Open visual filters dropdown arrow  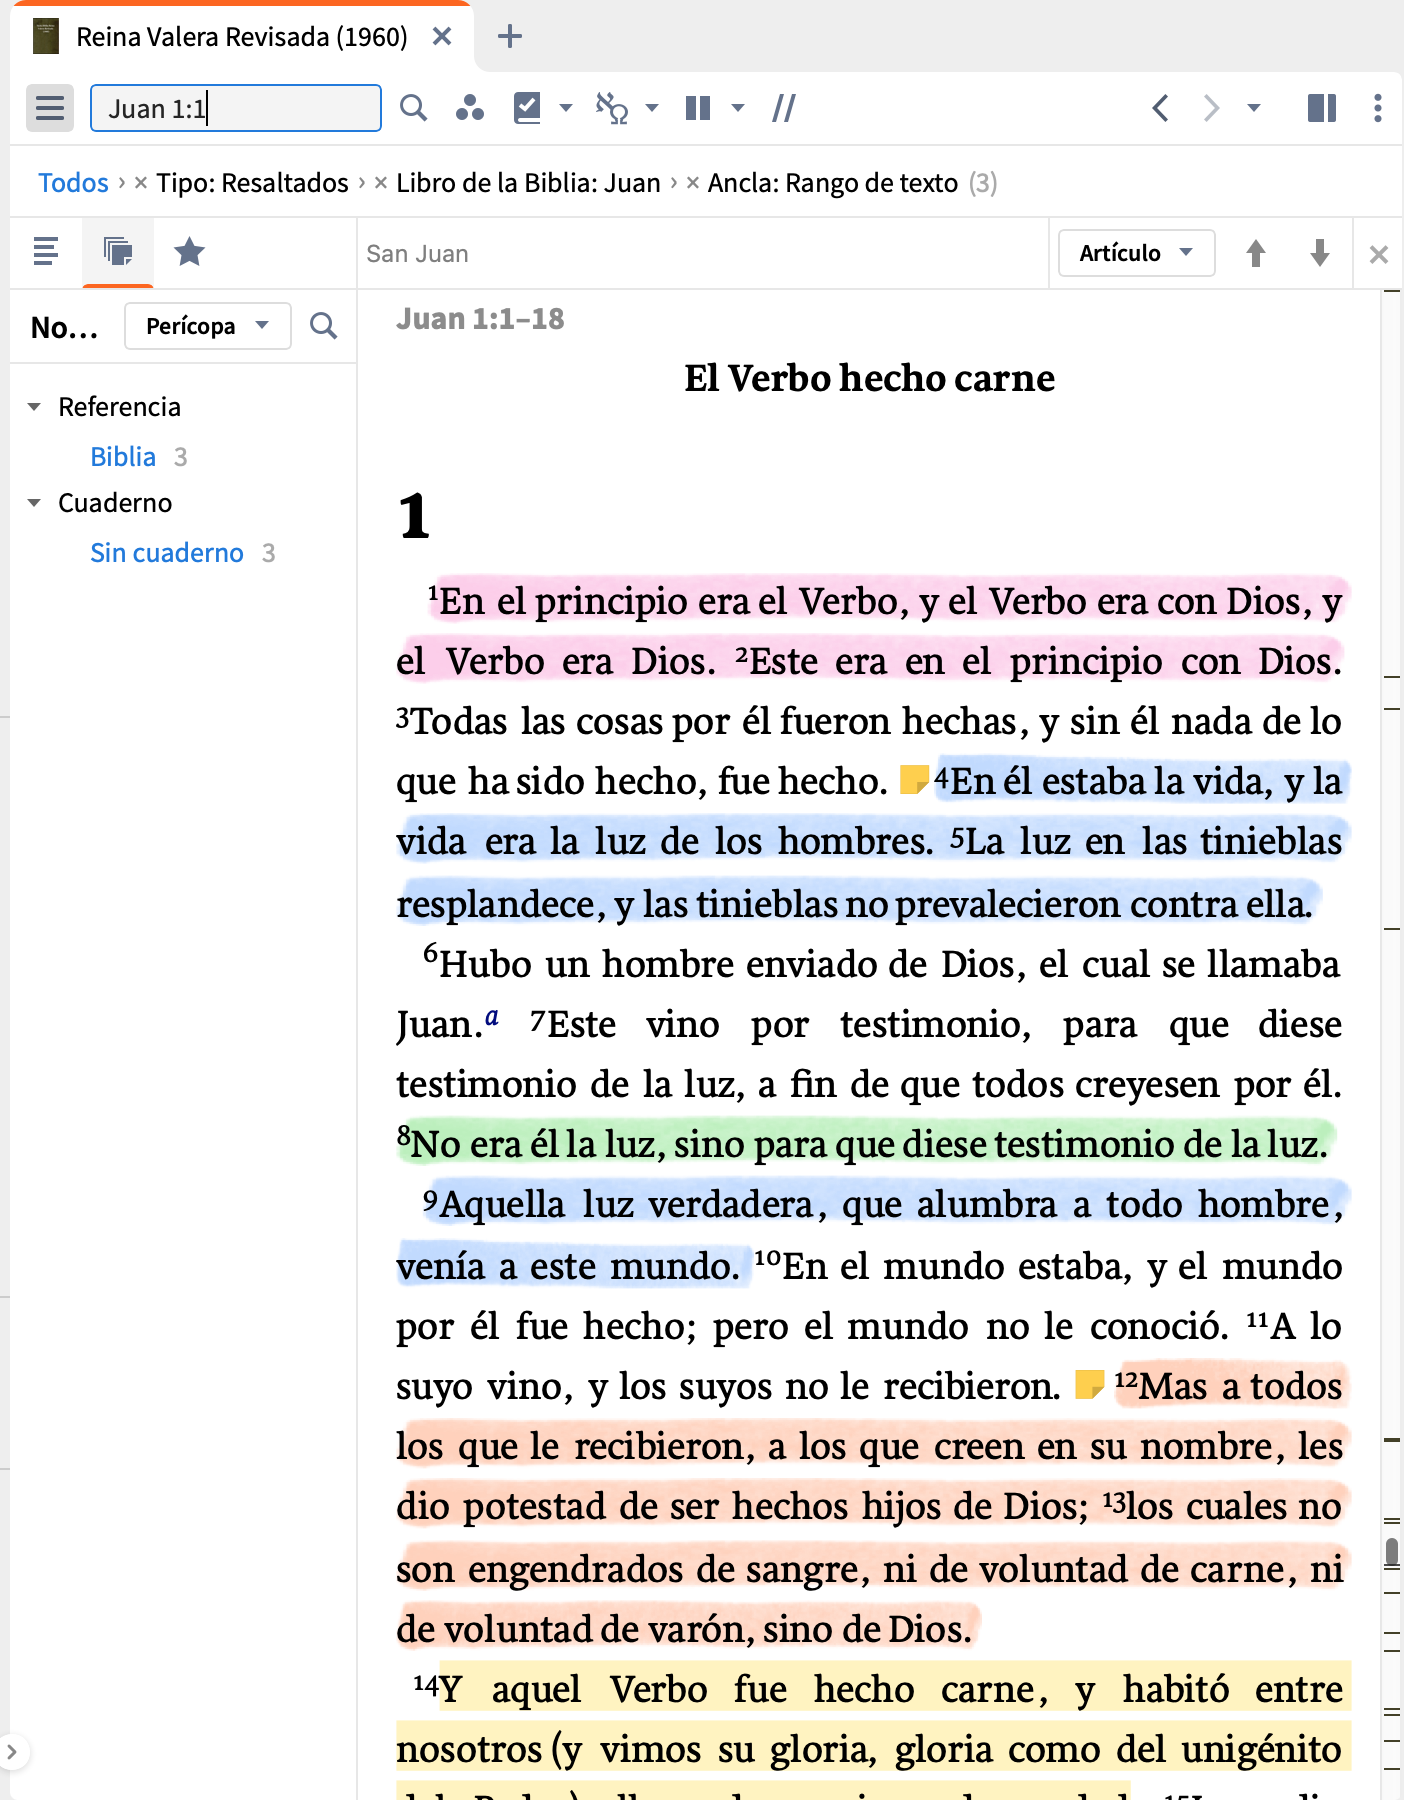566,108
